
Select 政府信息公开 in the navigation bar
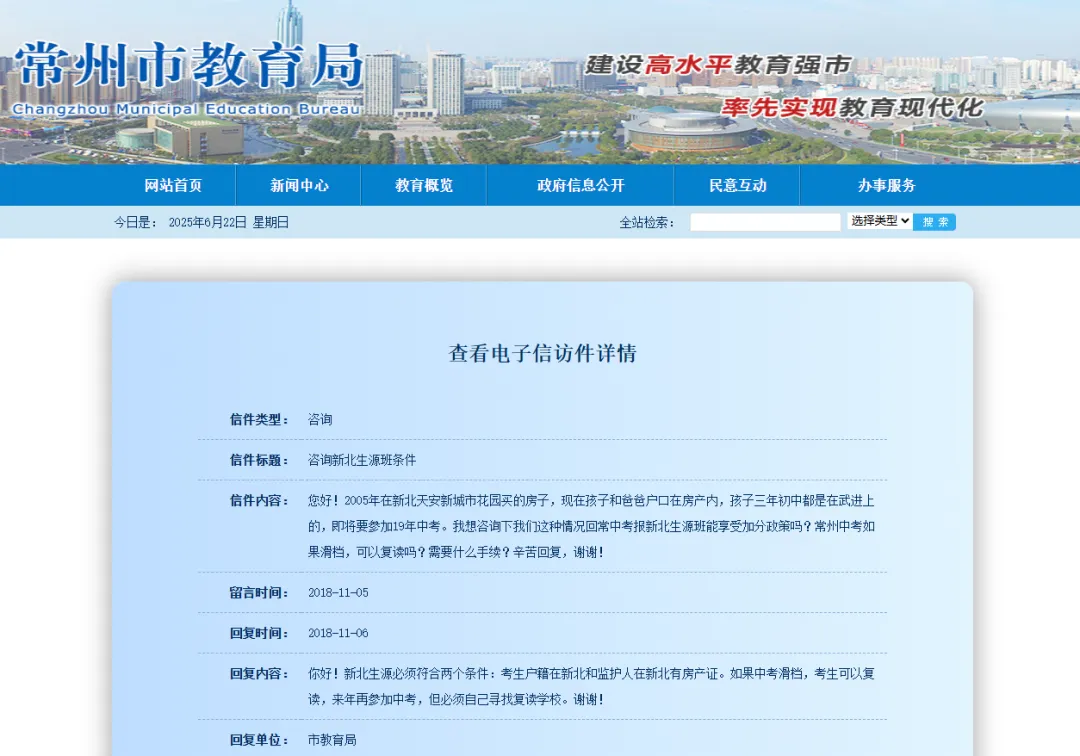click(581, 185)
